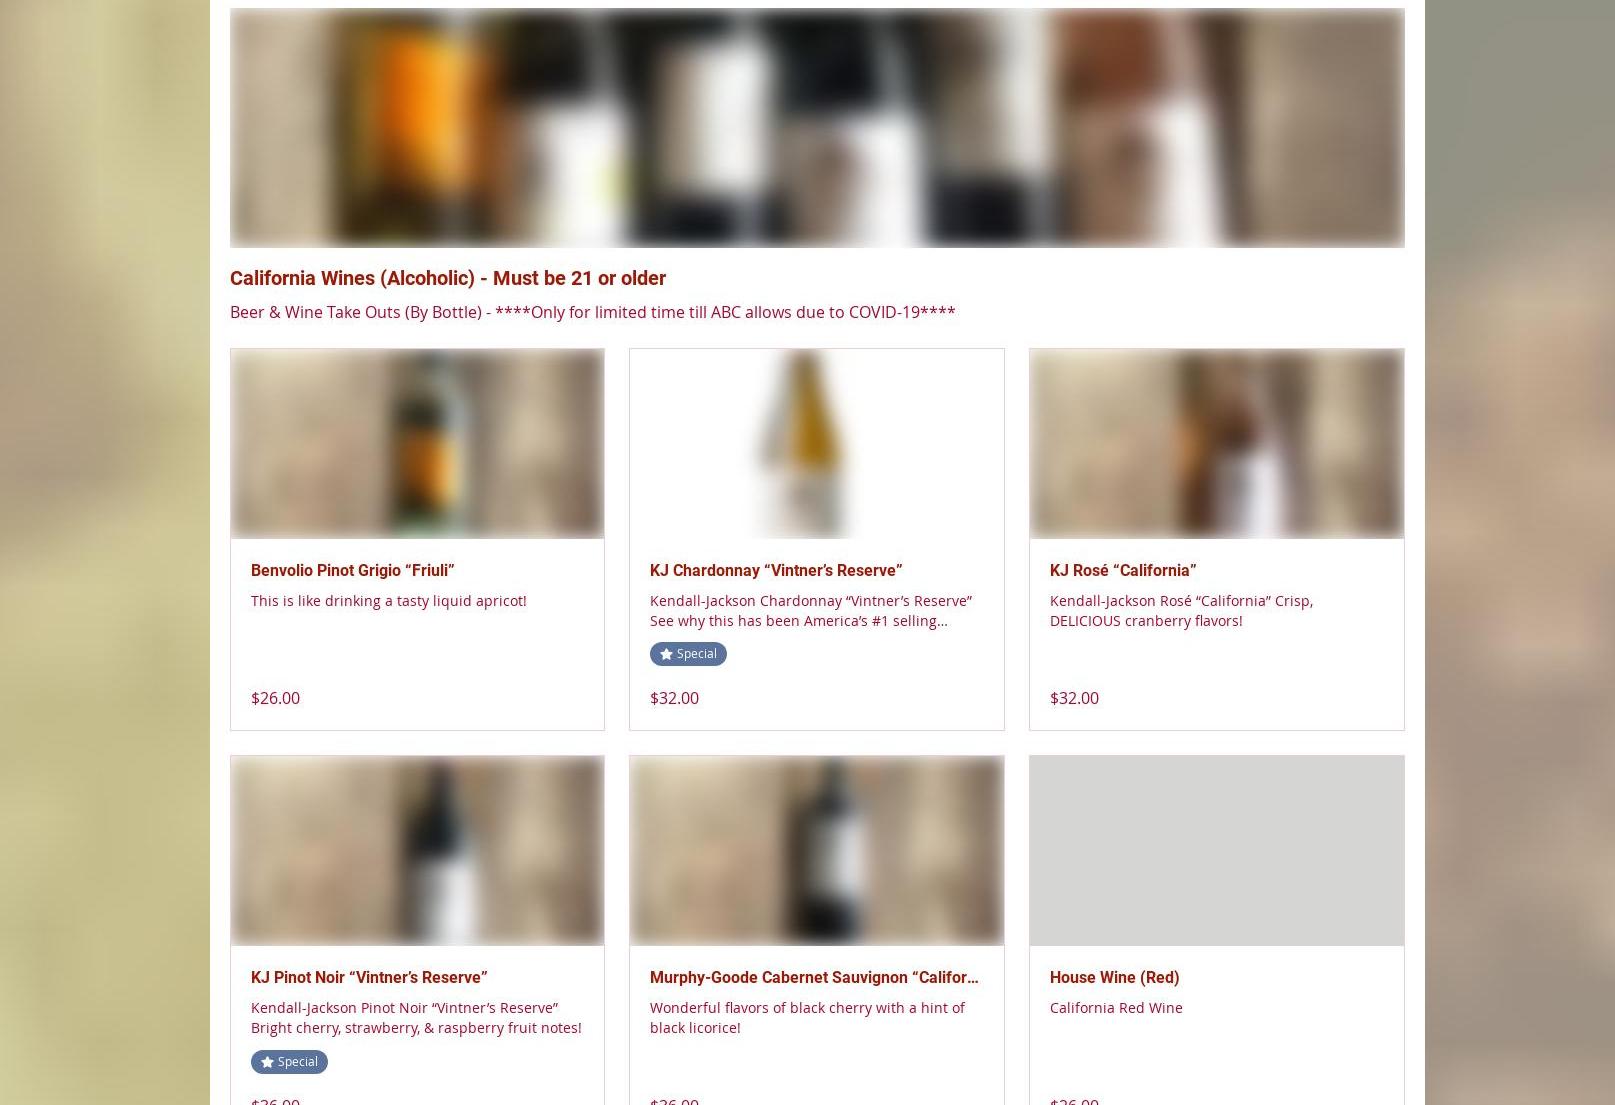1615x1105 pixels.
Task: Select the KJ Chardonnay "Vintner's Reserve" title
Action: coord(776,570)
